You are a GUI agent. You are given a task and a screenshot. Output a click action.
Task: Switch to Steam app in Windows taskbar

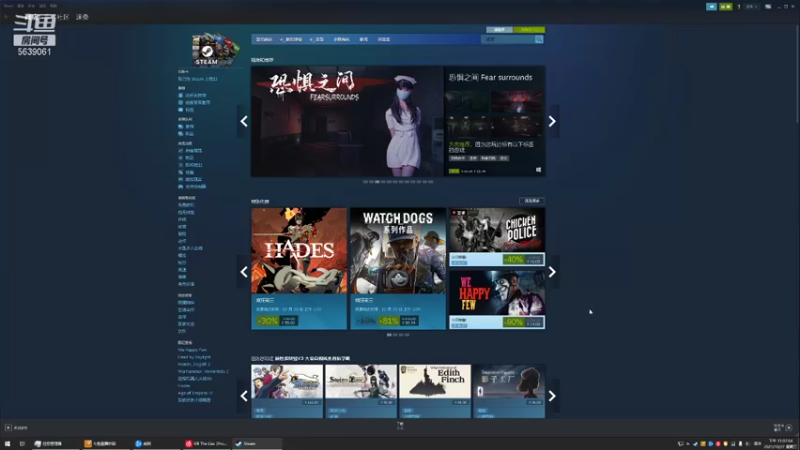[x=257, y=444]
